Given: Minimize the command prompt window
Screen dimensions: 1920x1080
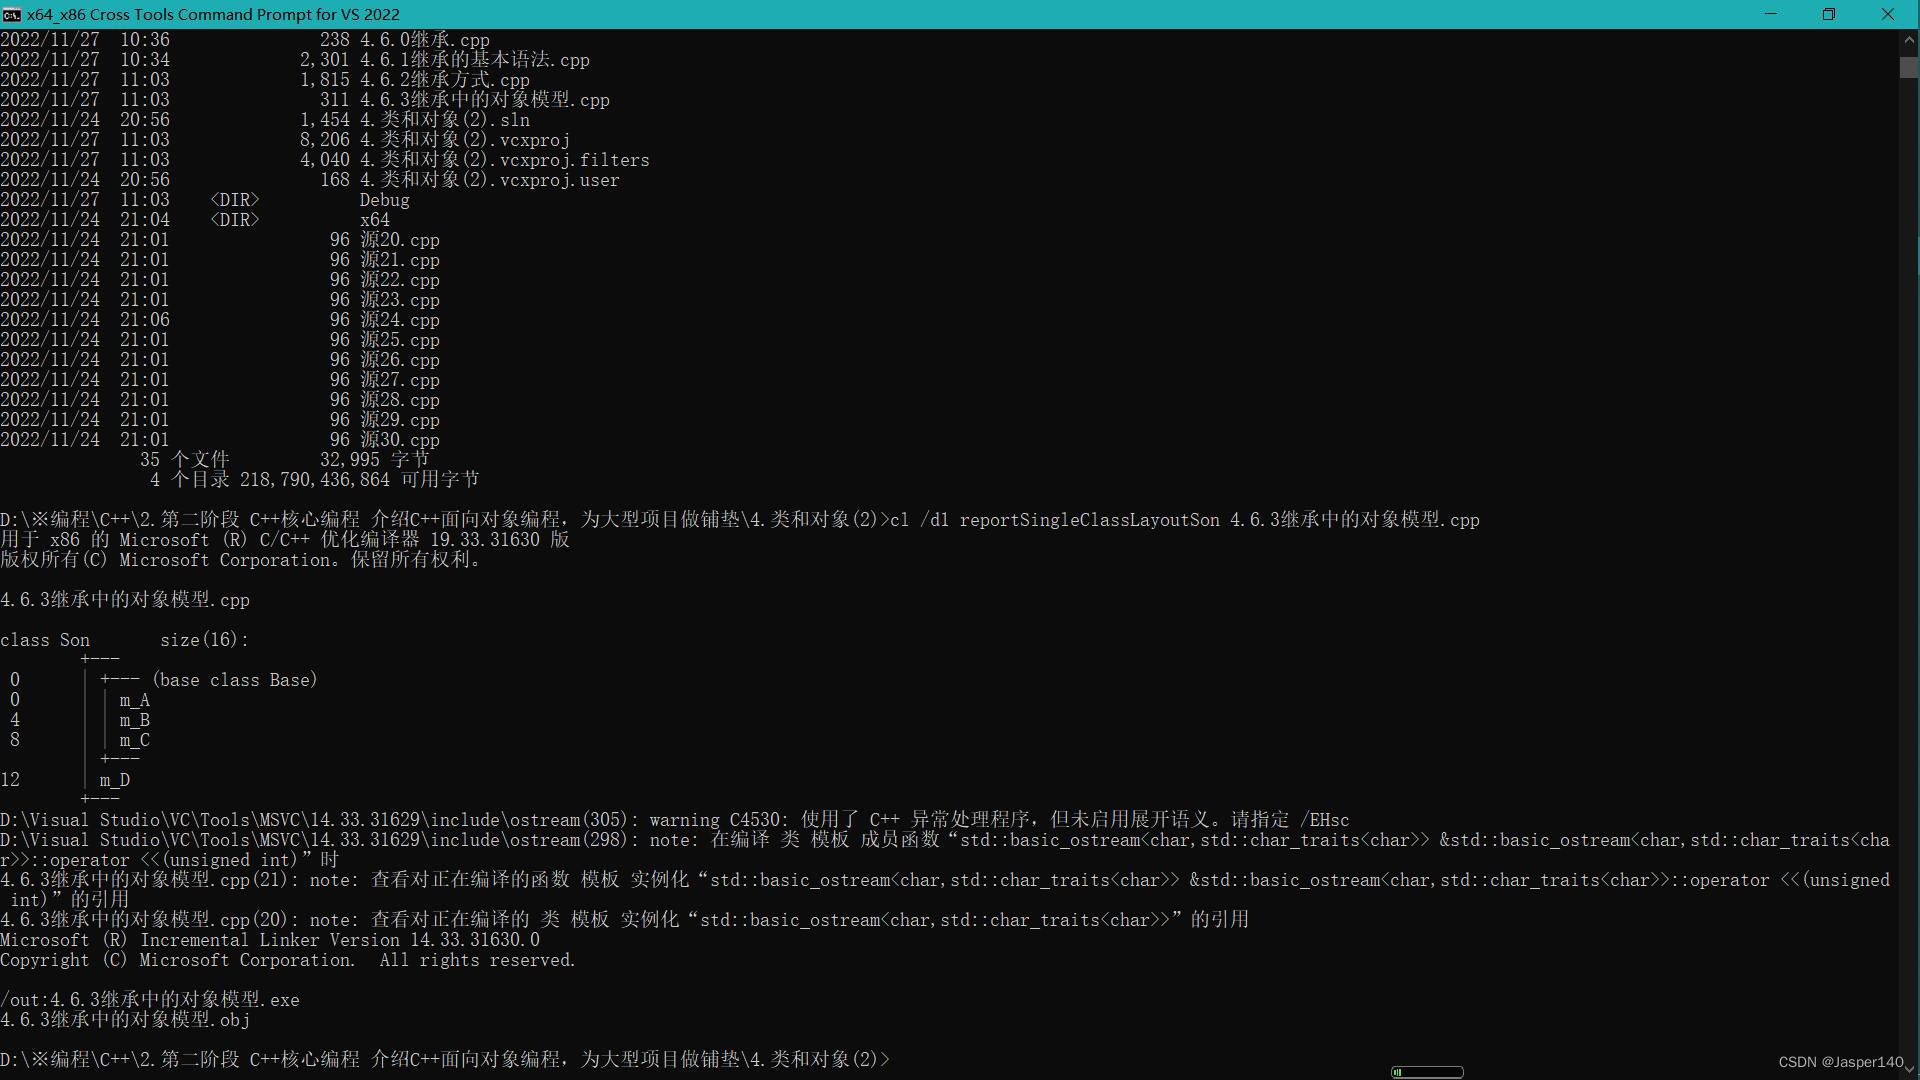Looking at the screenshot, I should click(1771, 14).
